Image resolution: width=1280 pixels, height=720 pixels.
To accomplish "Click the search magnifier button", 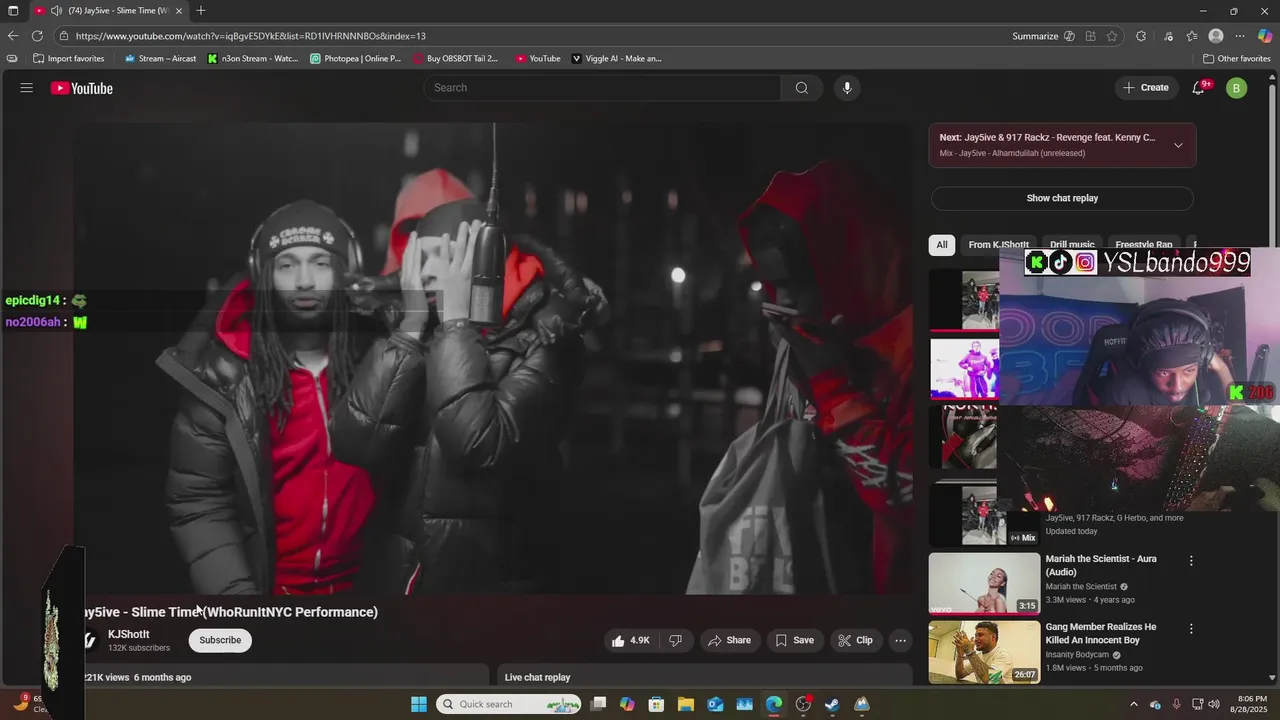I will click(x=801, y=88).
